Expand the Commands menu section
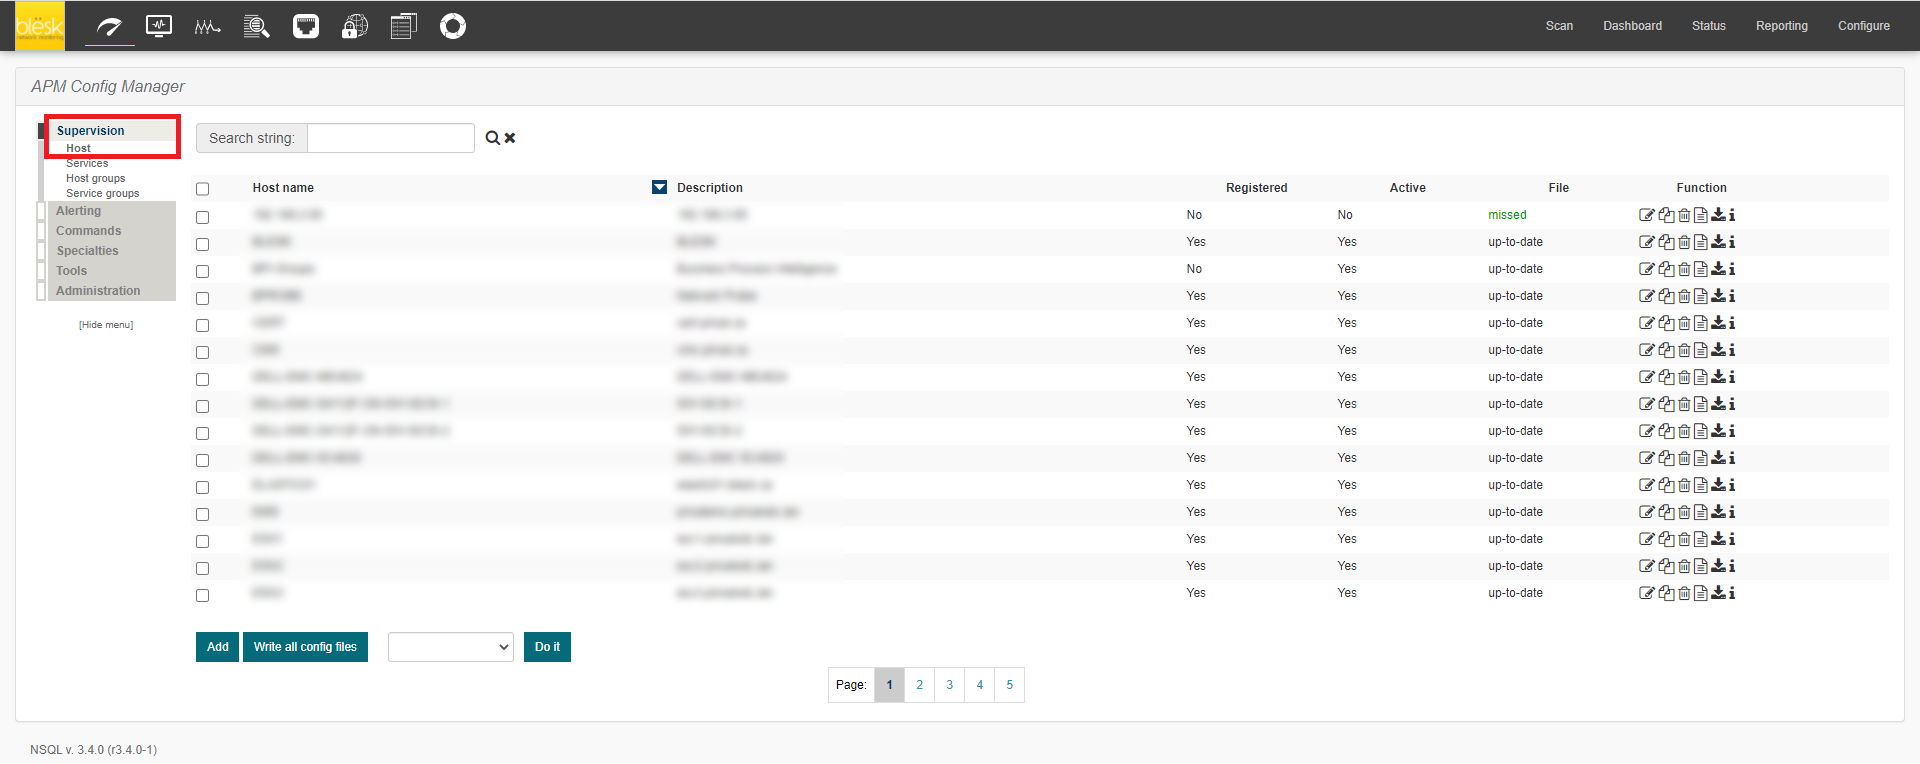 click(88, 231)
